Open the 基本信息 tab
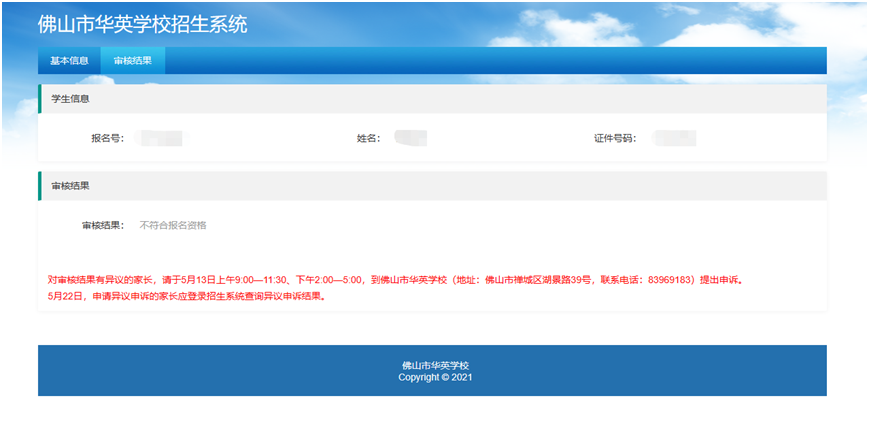The image size is (869, 443). [x=69, y=60]
